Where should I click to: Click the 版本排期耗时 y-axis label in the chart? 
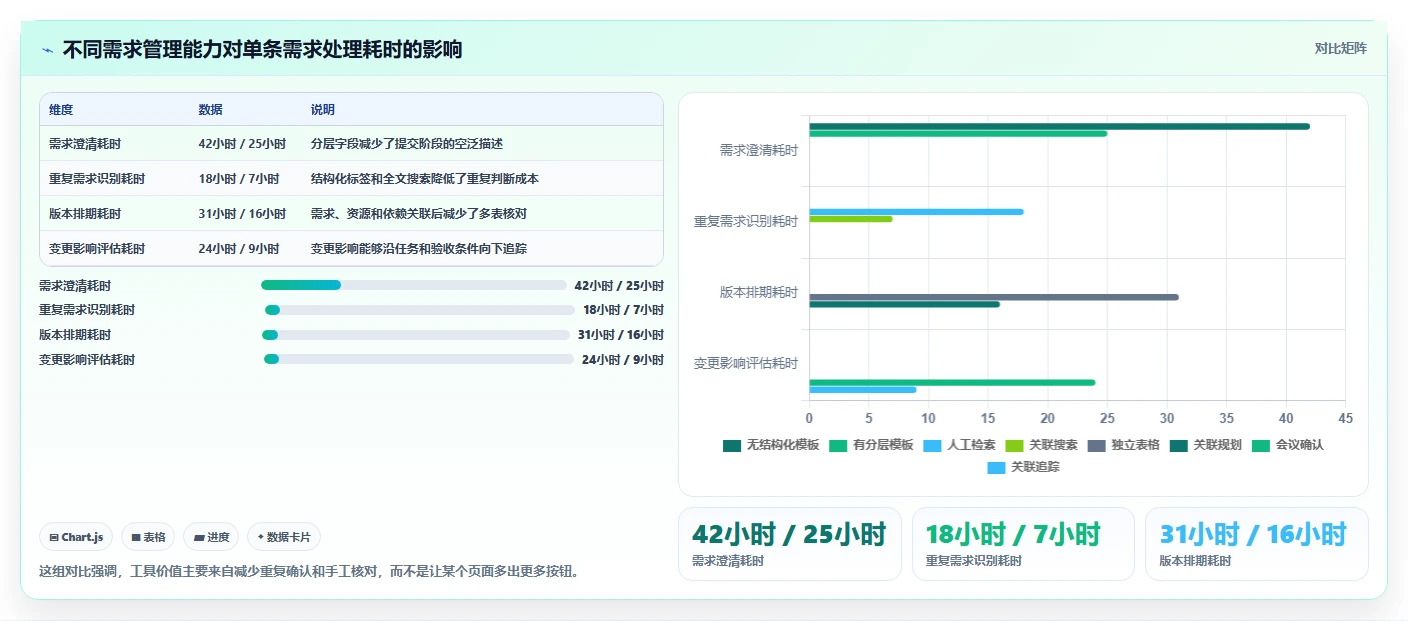759,292
